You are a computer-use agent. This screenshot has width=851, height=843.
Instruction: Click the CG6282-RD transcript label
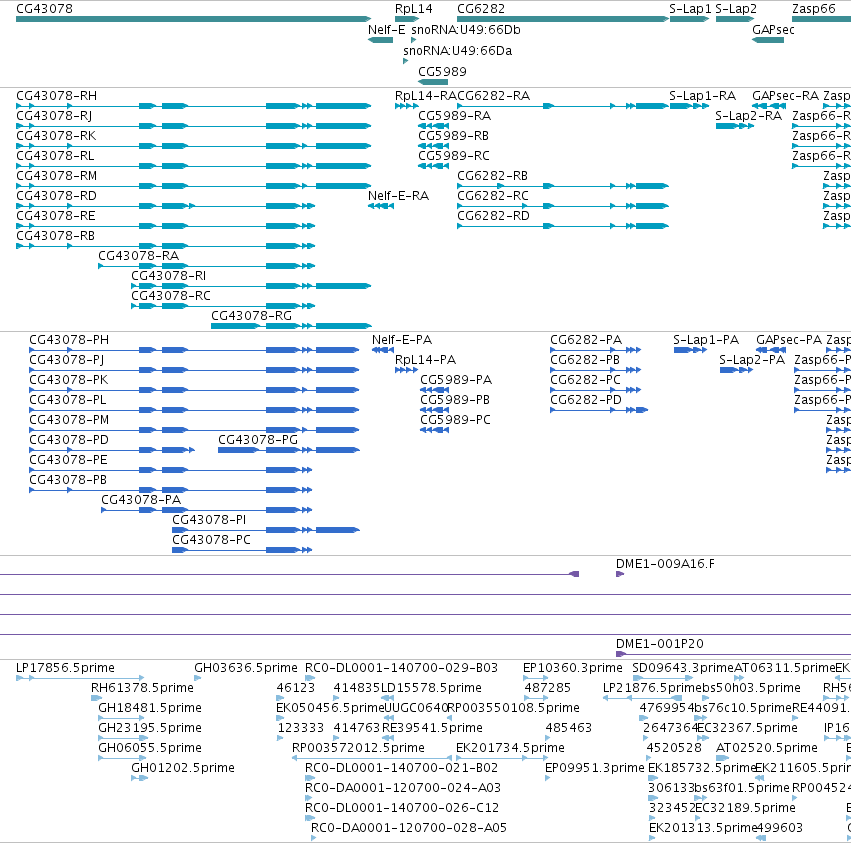(493, 216)
